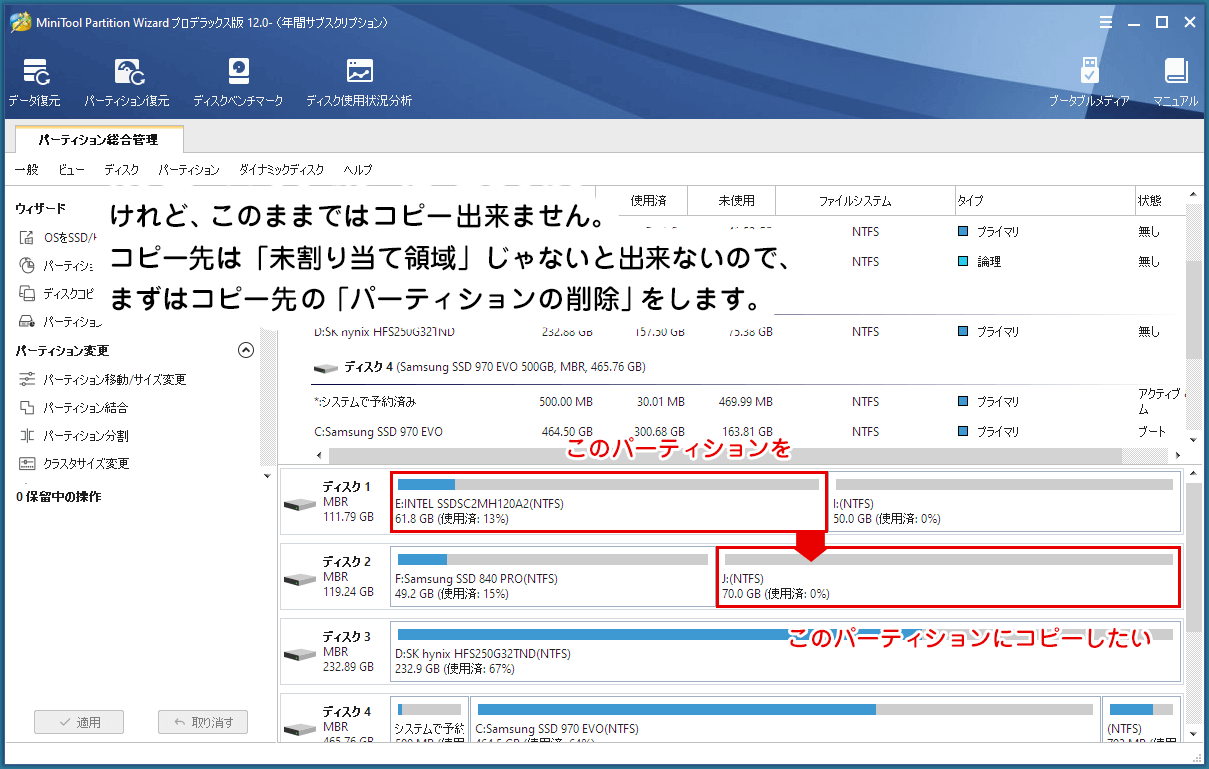The width and height of the screenshot is (1209, 769).
Task: Sort by the タイプ column header
Action: (x=1043, y=201)
